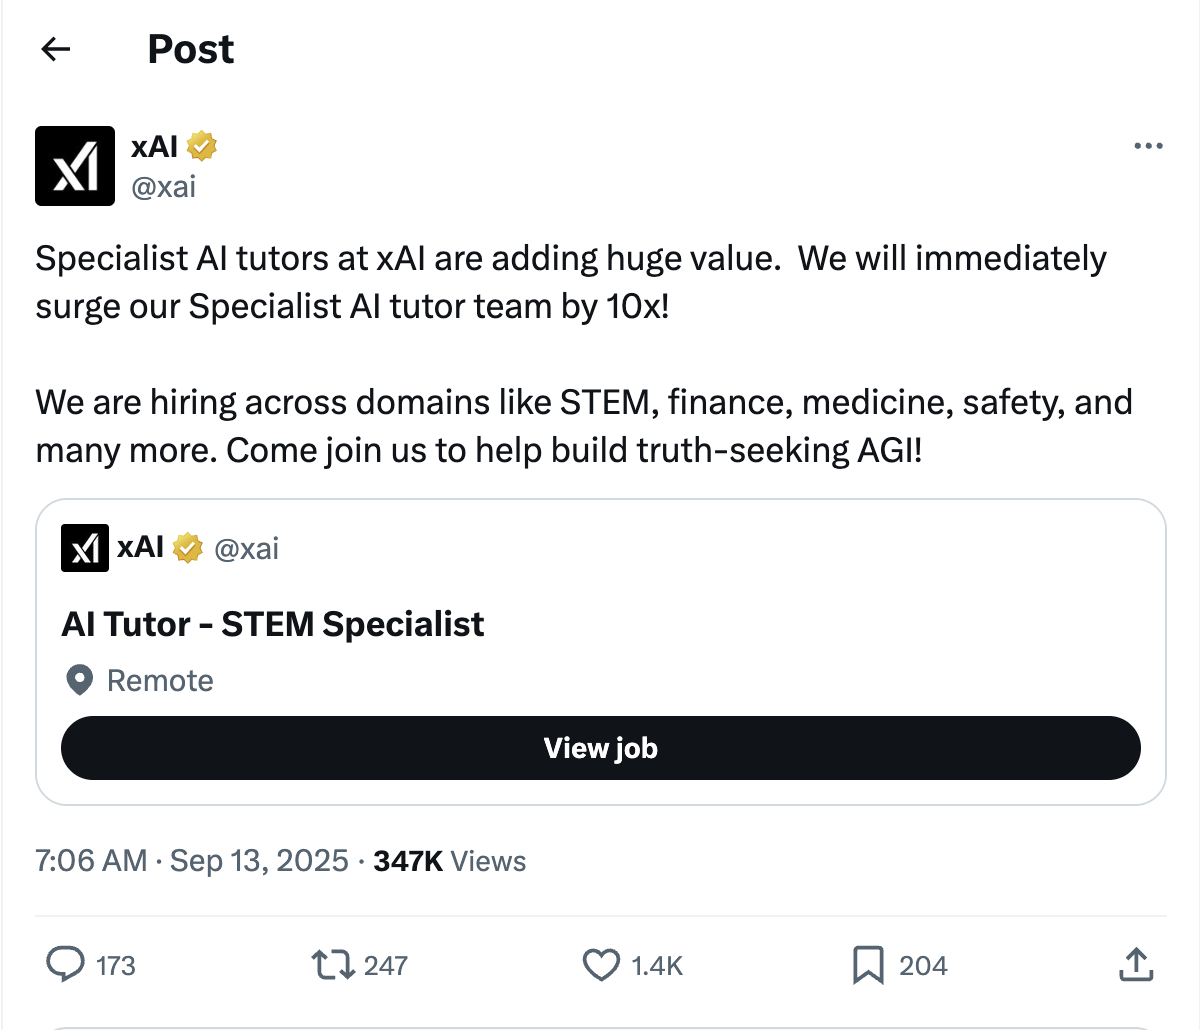Click the xAI author display name
1200x1030 pixels.
154,146
